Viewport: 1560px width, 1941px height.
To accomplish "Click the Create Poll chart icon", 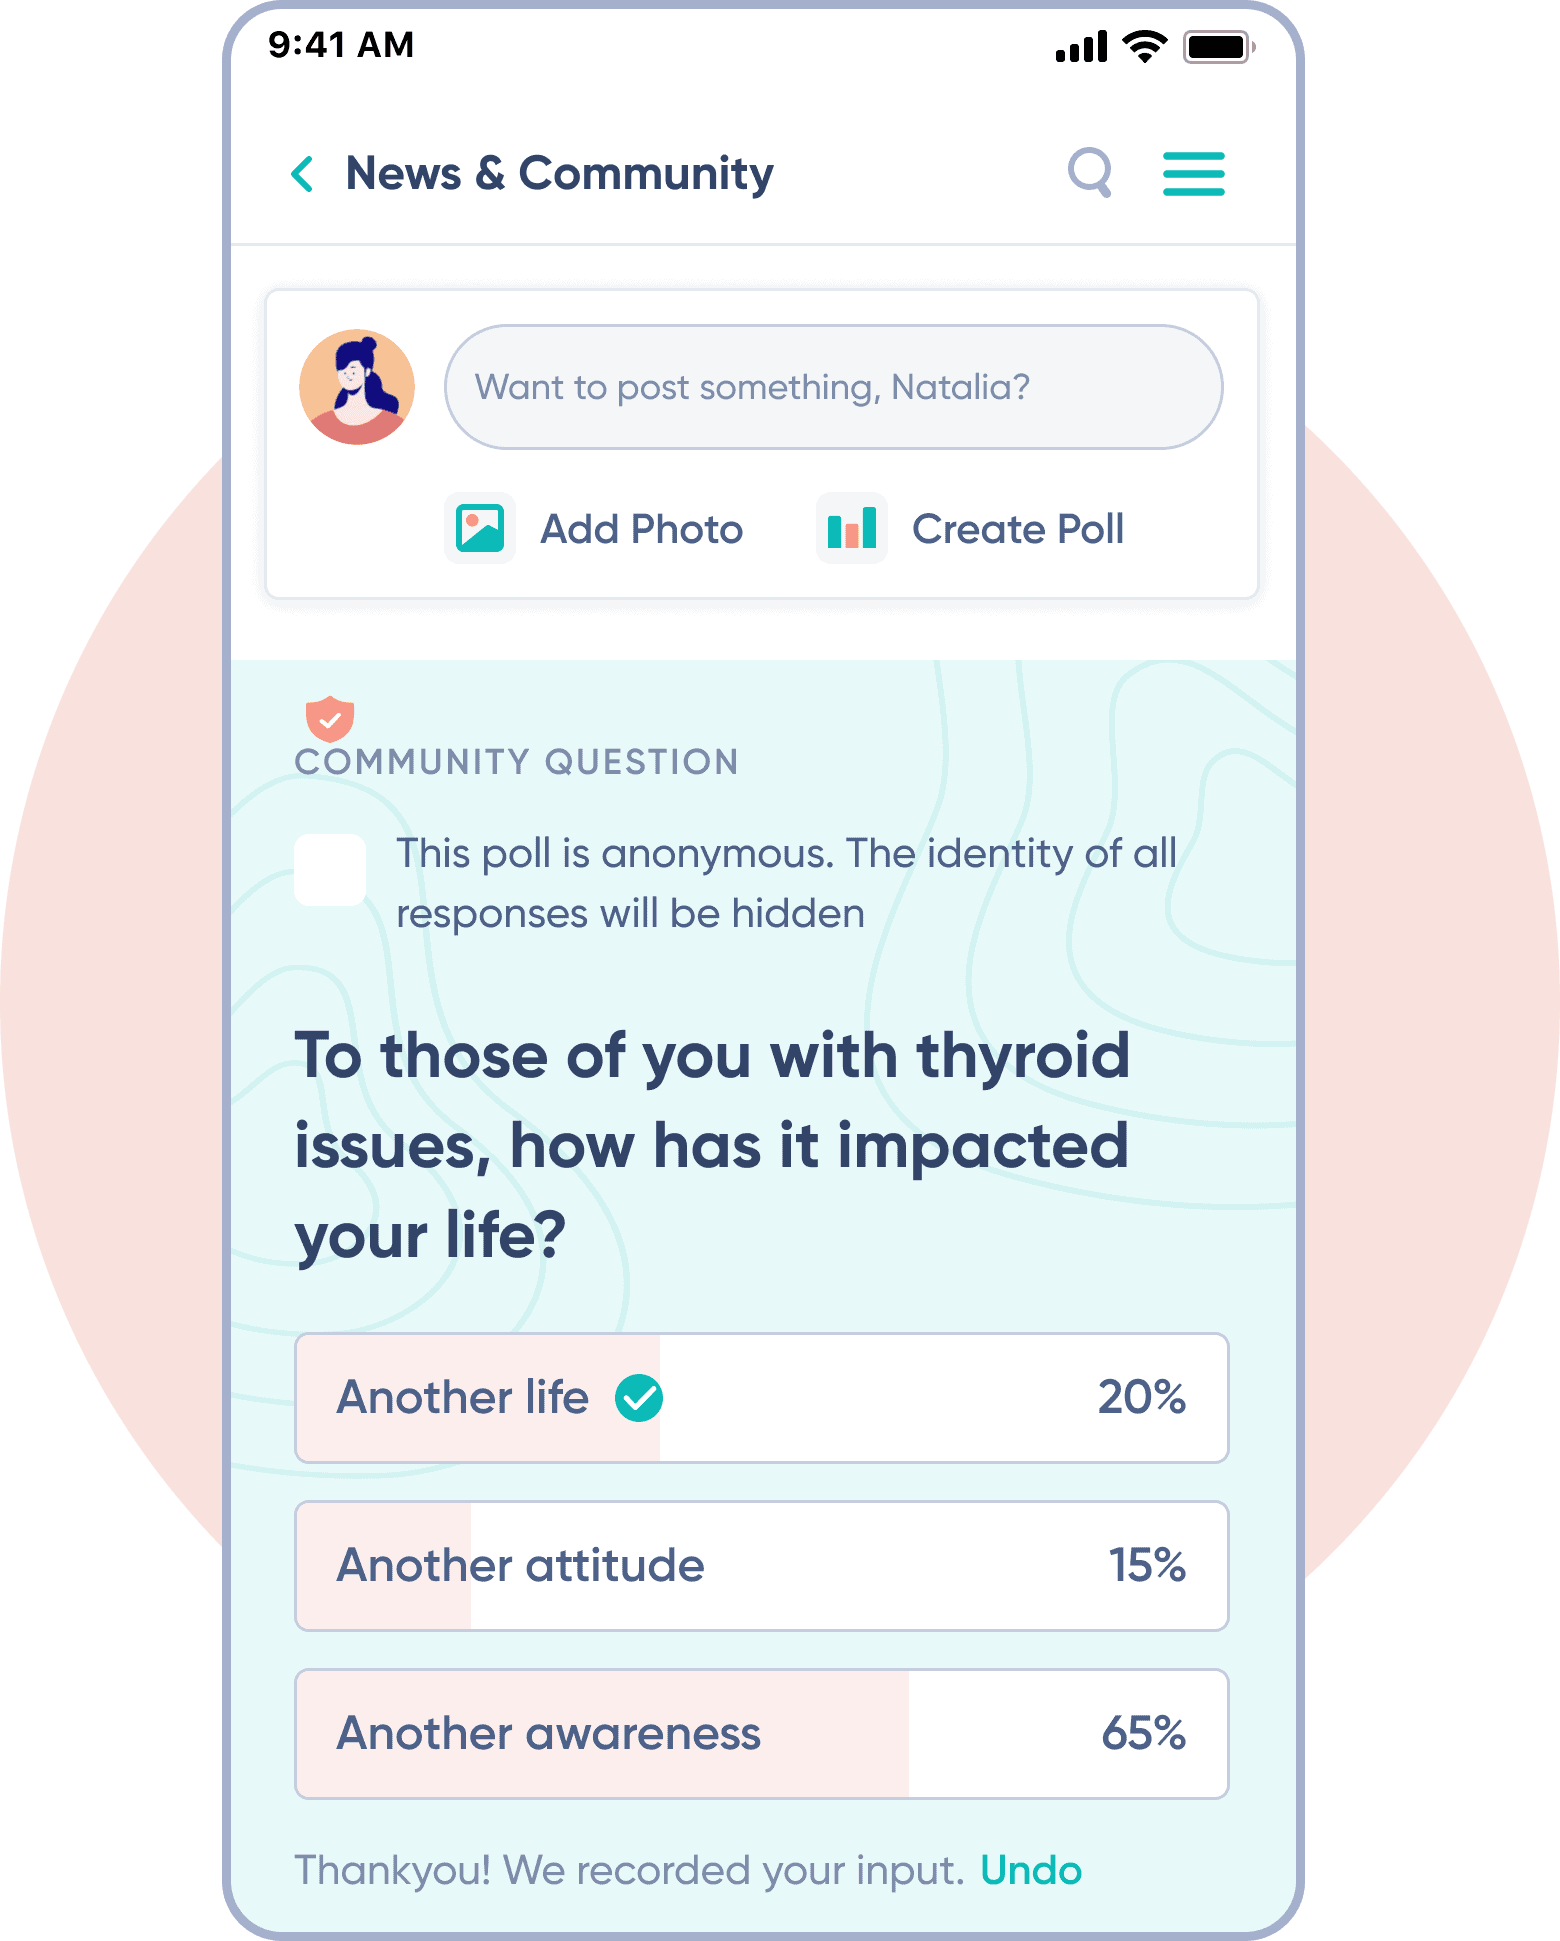I will pos(852,529).
